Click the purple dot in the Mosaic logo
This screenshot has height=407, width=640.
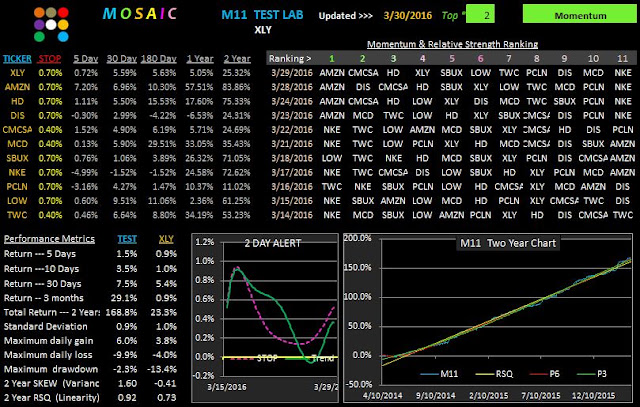(x=39, y=24)
